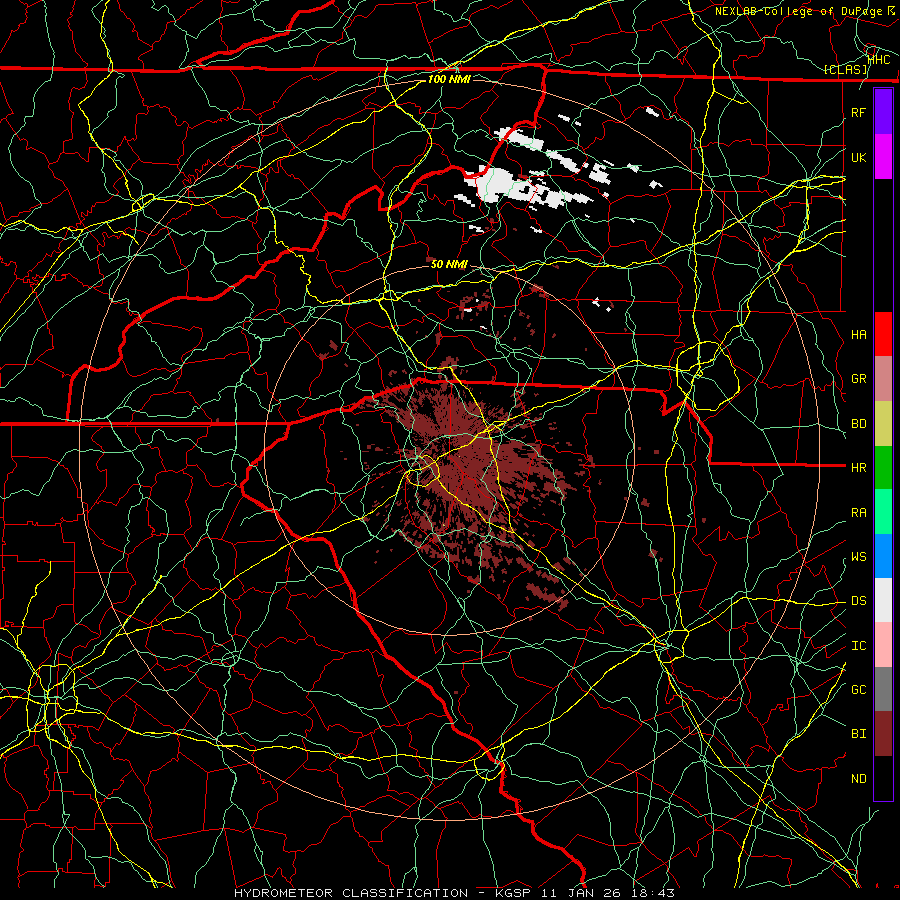Image resolution: width=900 pixels, height=900 pixels.
Task: Click the HA red legend swatch
Action: pos(883,334)
